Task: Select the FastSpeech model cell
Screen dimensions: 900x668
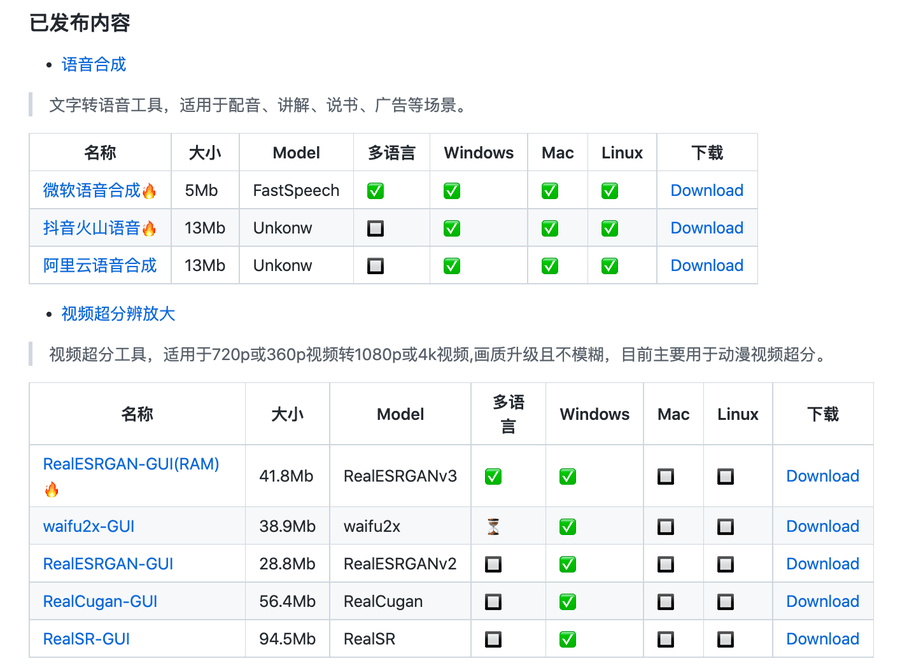Action: 296,190
